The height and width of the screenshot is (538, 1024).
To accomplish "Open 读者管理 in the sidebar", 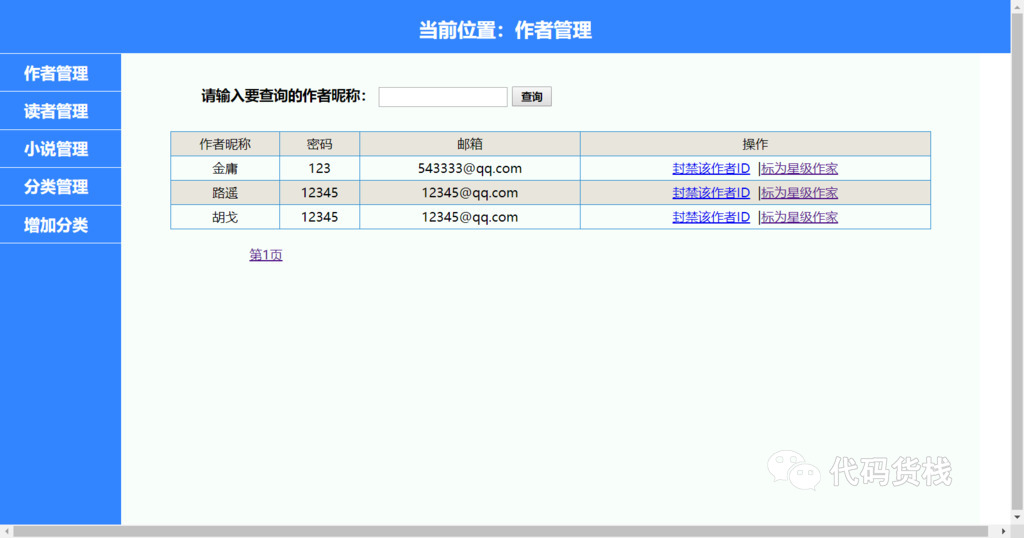I will pyautogui.click(x=60, y=111).
